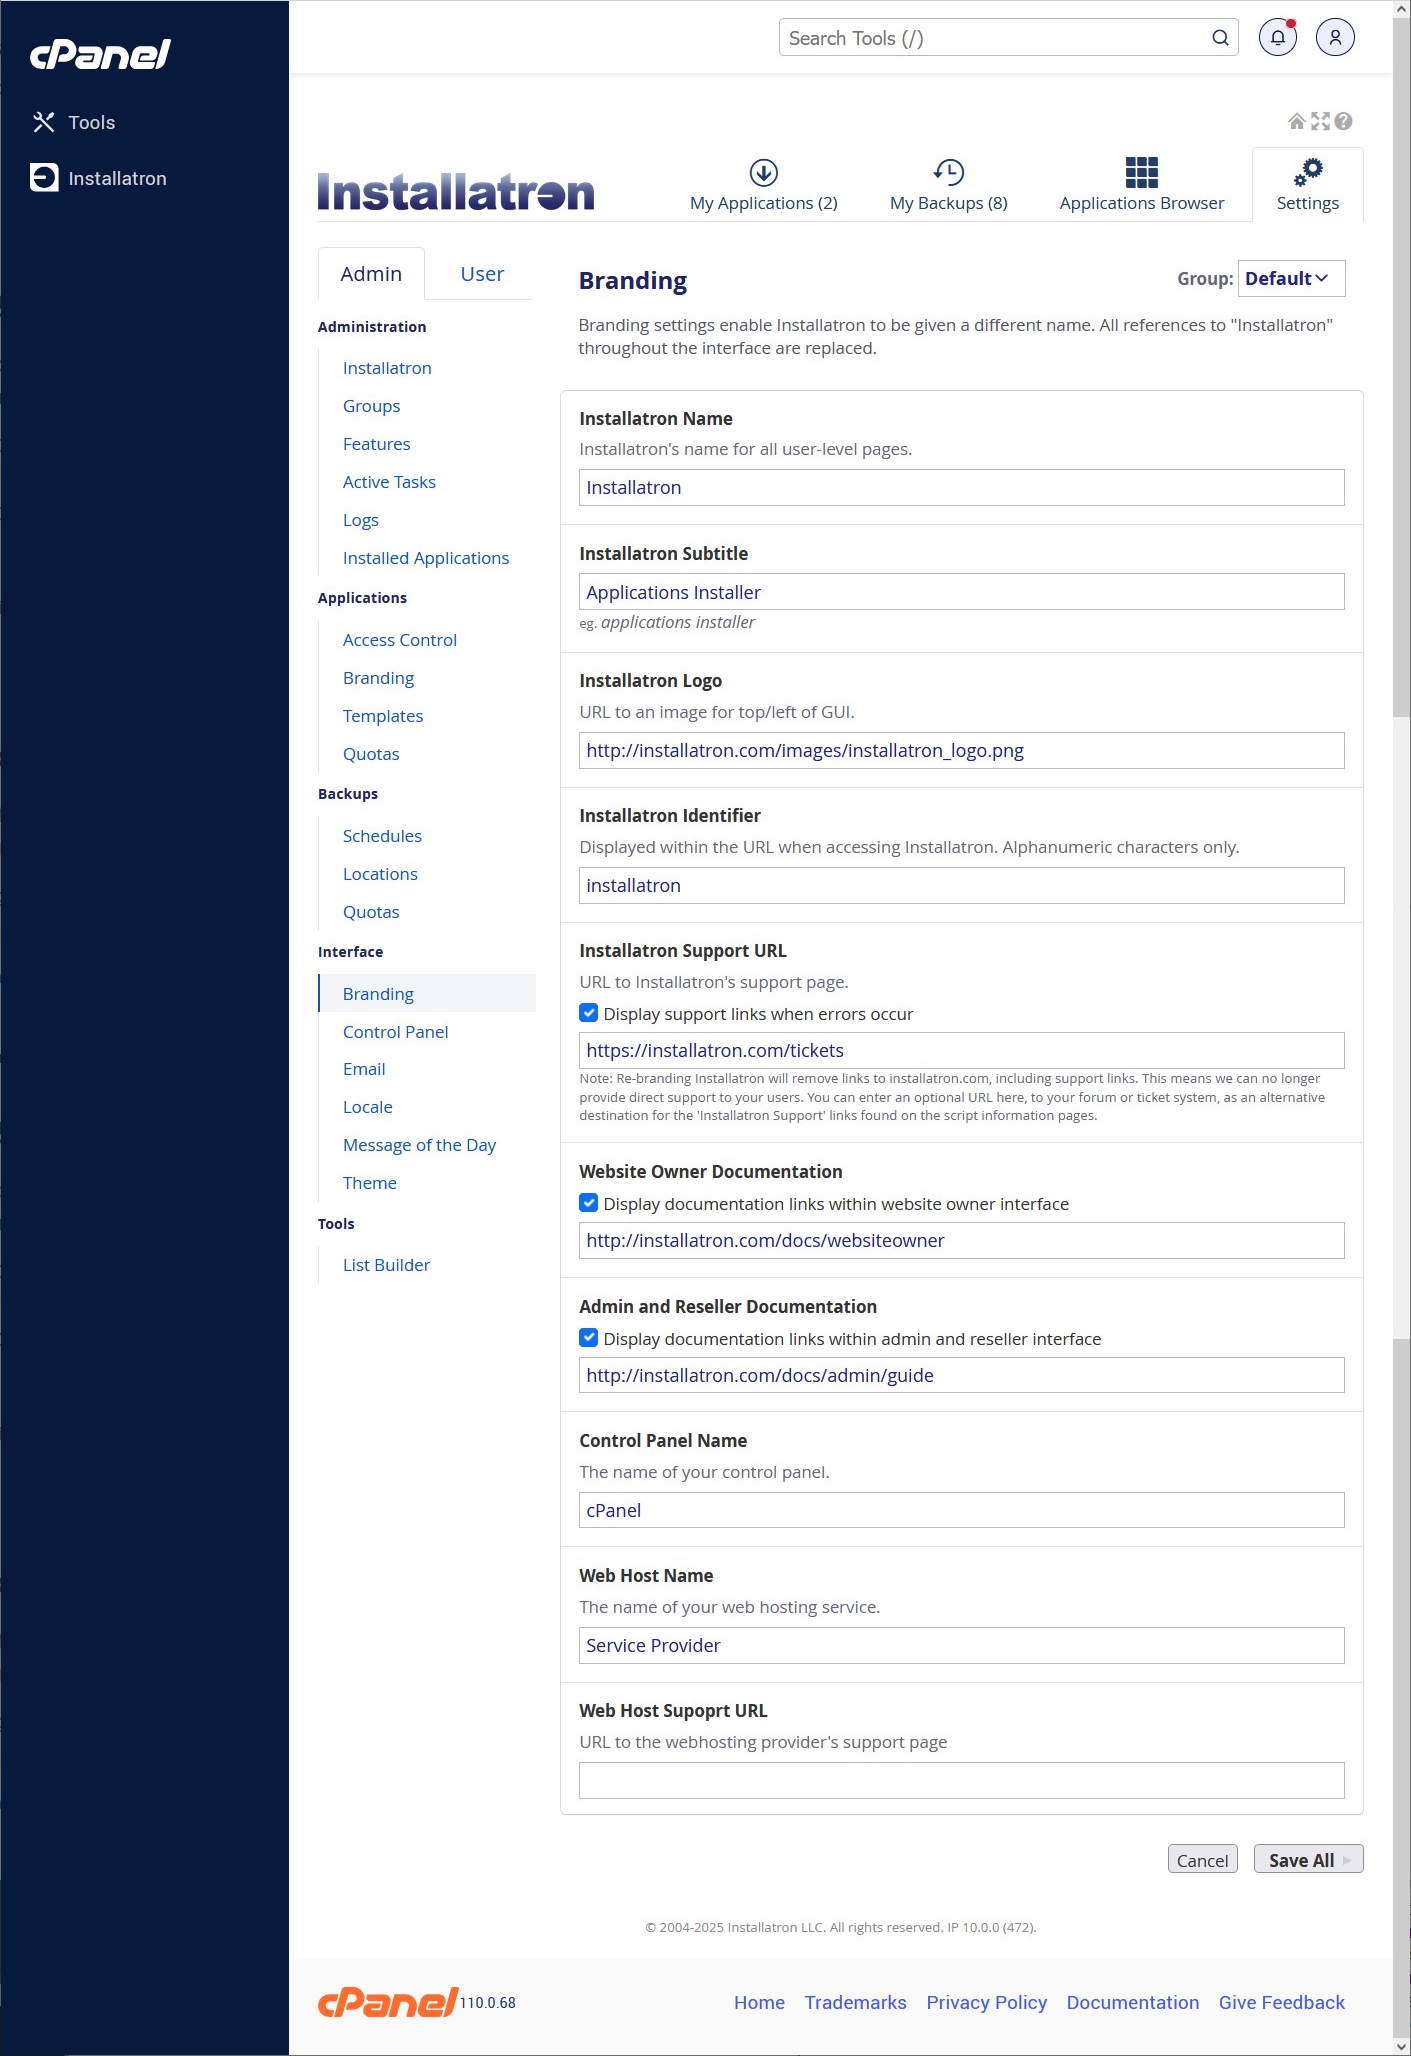Open Email settings link
The width and height of the screenshot is (1411, 2056).
click(364, 1069)
